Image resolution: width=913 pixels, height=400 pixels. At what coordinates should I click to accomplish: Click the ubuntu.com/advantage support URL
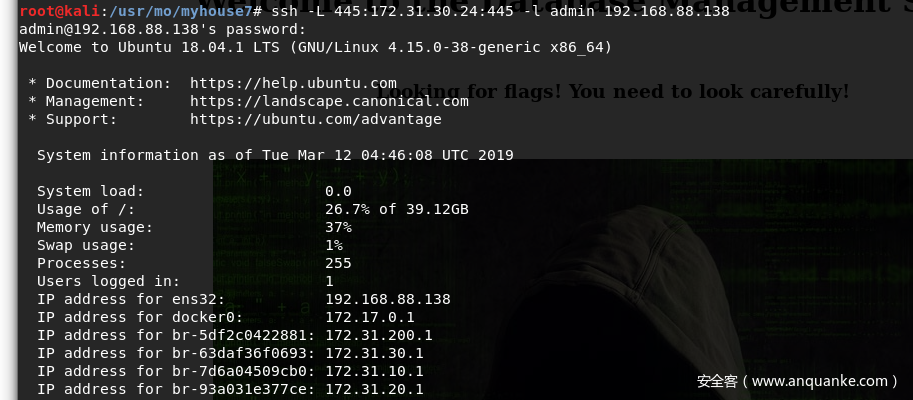(316, 119)
